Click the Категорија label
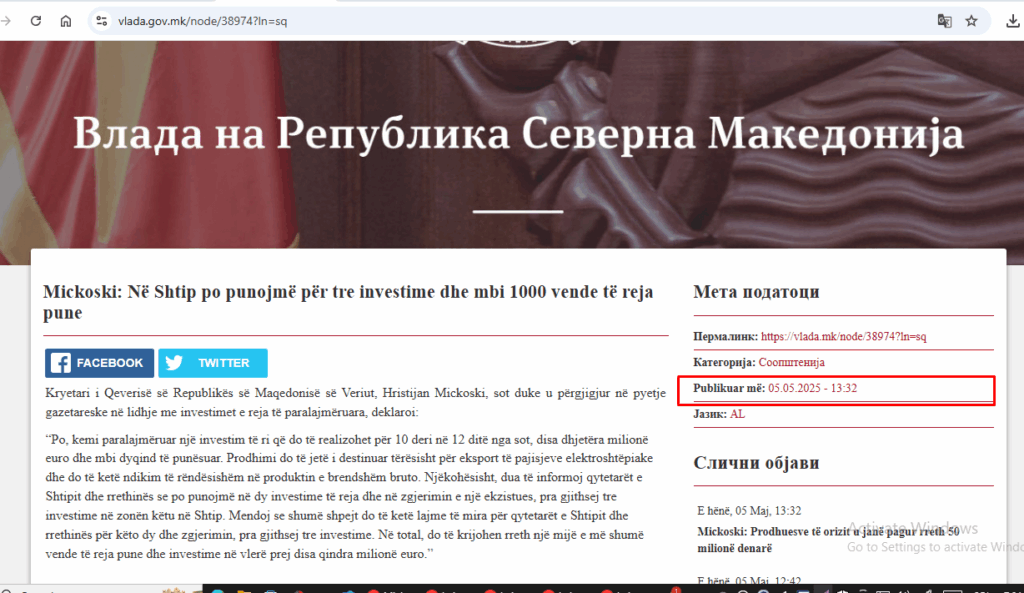Viewport: 1024px width, 593px height. [x=724, y=362]
